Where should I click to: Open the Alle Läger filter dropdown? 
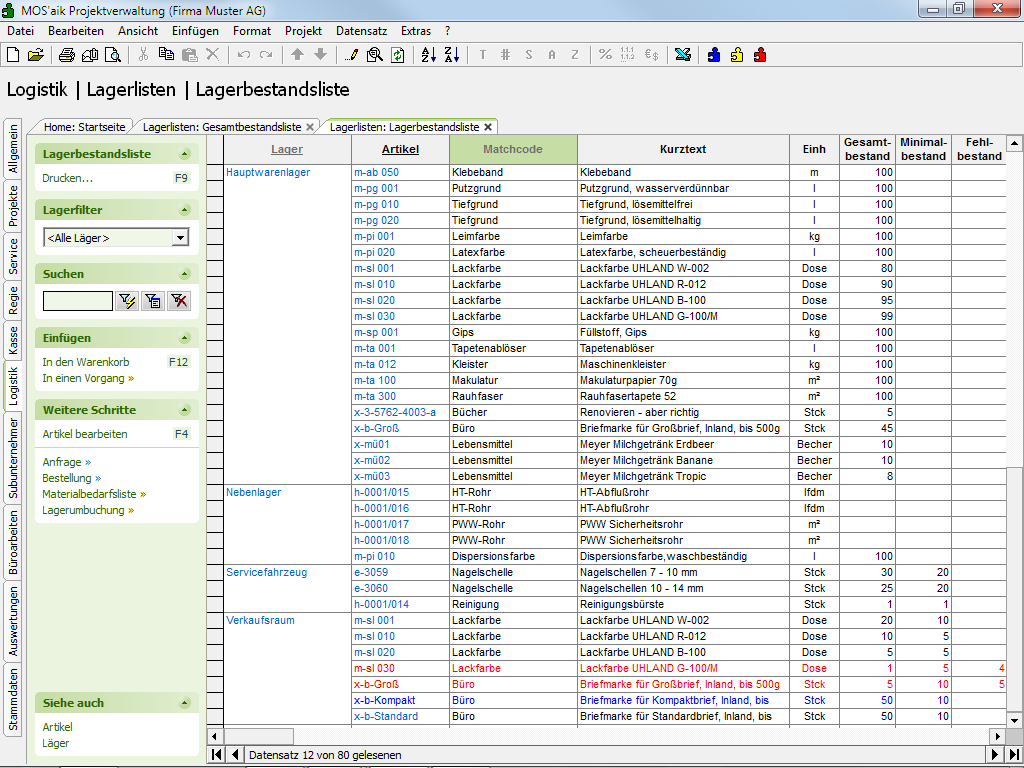click(180, 238)
